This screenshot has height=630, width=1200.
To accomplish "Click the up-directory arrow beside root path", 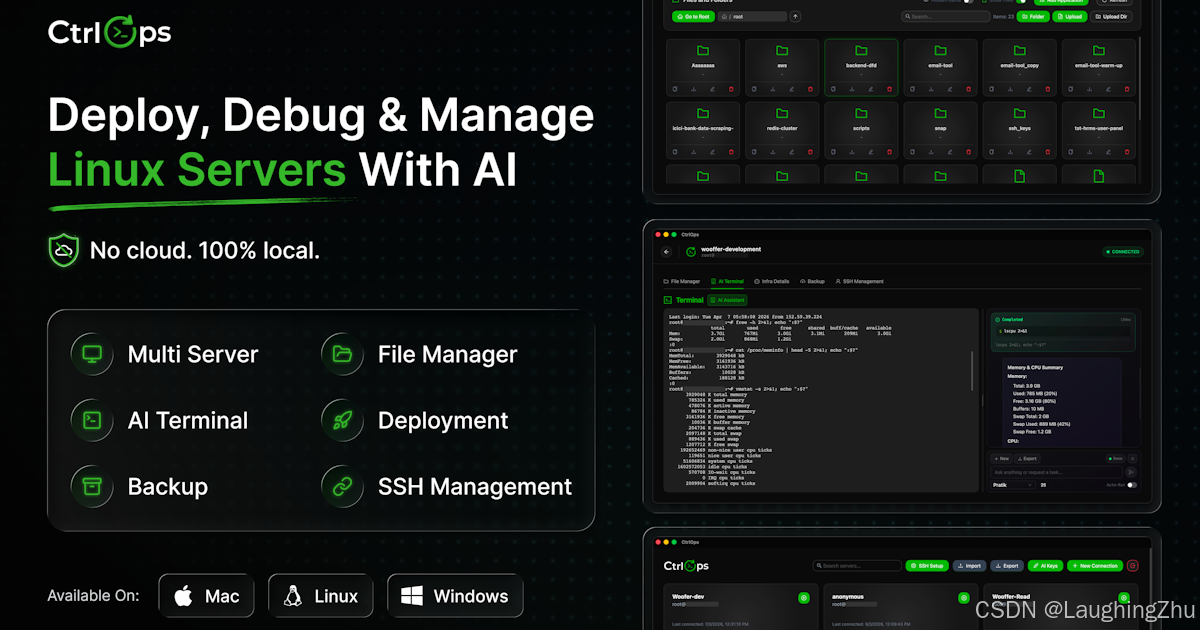I will [795, 17].
